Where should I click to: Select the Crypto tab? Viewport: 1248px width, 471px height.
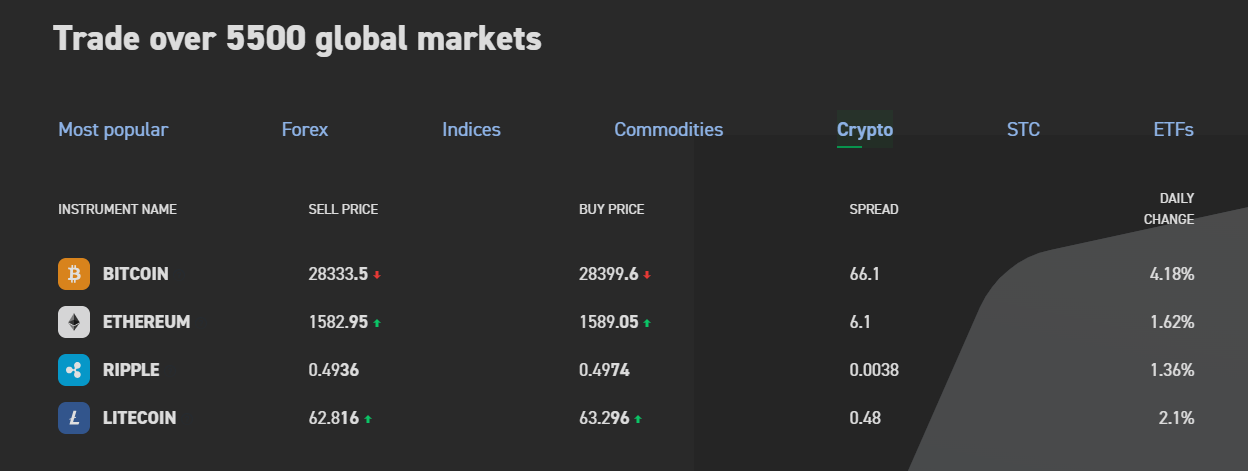[865, 129]
